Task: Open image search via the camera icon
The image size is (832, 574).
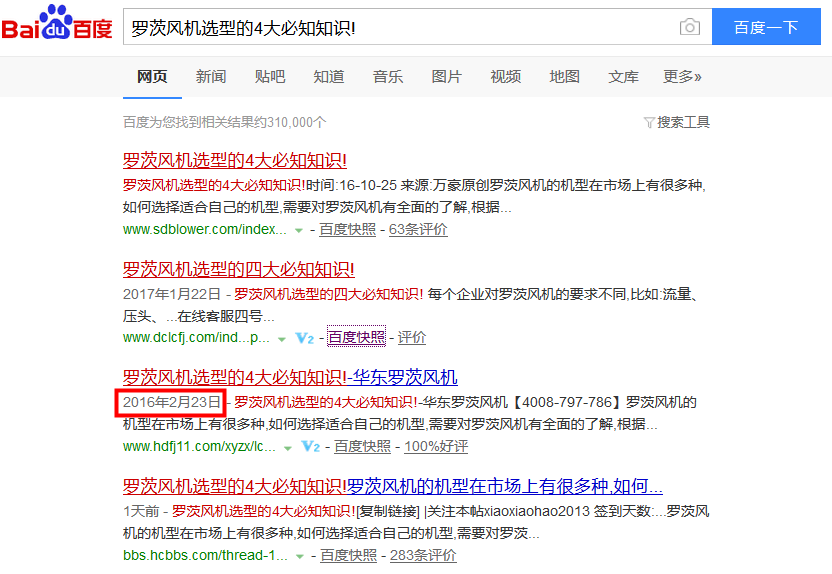Action: (x=689, y=27)
